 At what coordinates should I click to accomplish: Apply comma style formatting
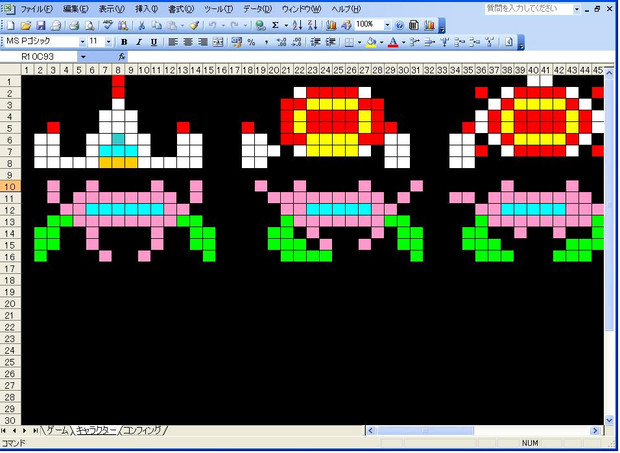pos(267,42)
